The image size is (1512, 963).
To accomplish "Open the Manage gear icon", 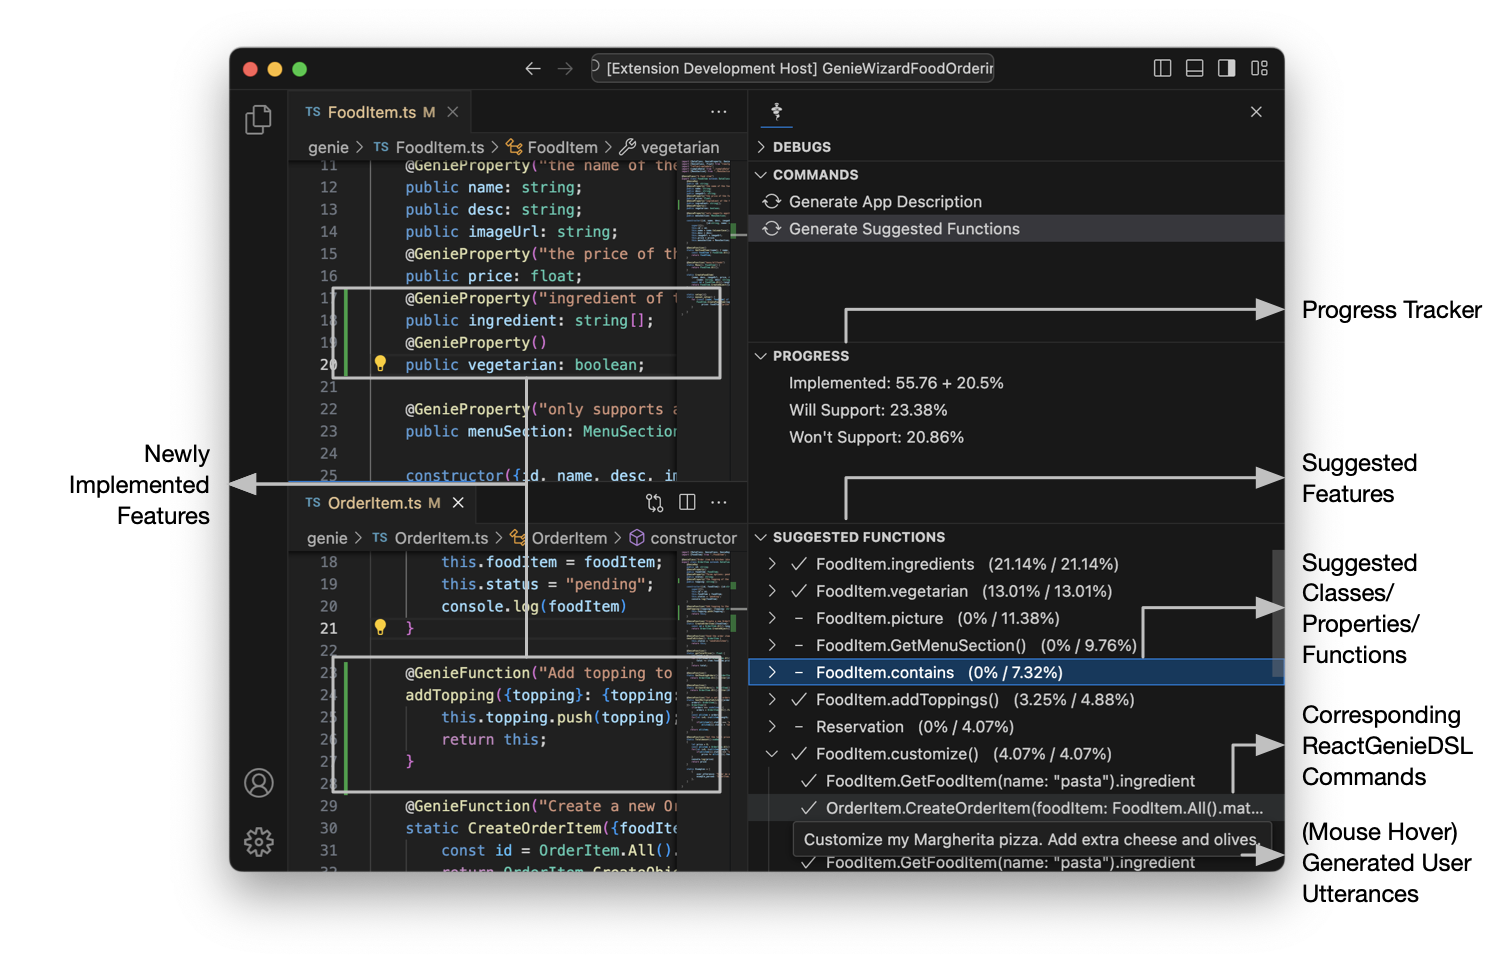I will 259,842.
